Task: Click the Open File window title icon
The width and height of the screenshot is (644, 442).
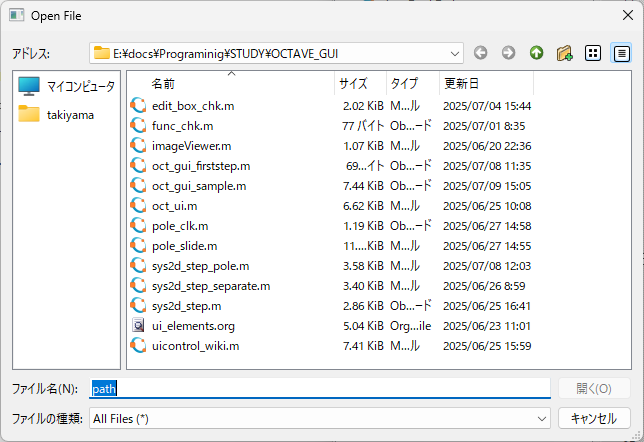Action: coord(17,16)
